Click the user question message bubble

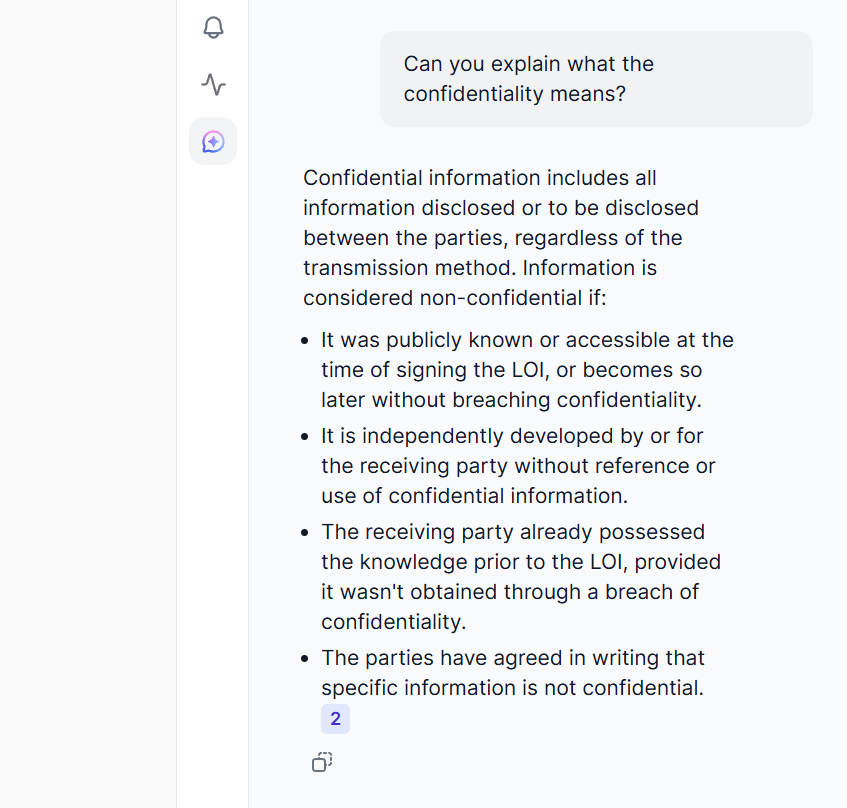pos(596,79)
